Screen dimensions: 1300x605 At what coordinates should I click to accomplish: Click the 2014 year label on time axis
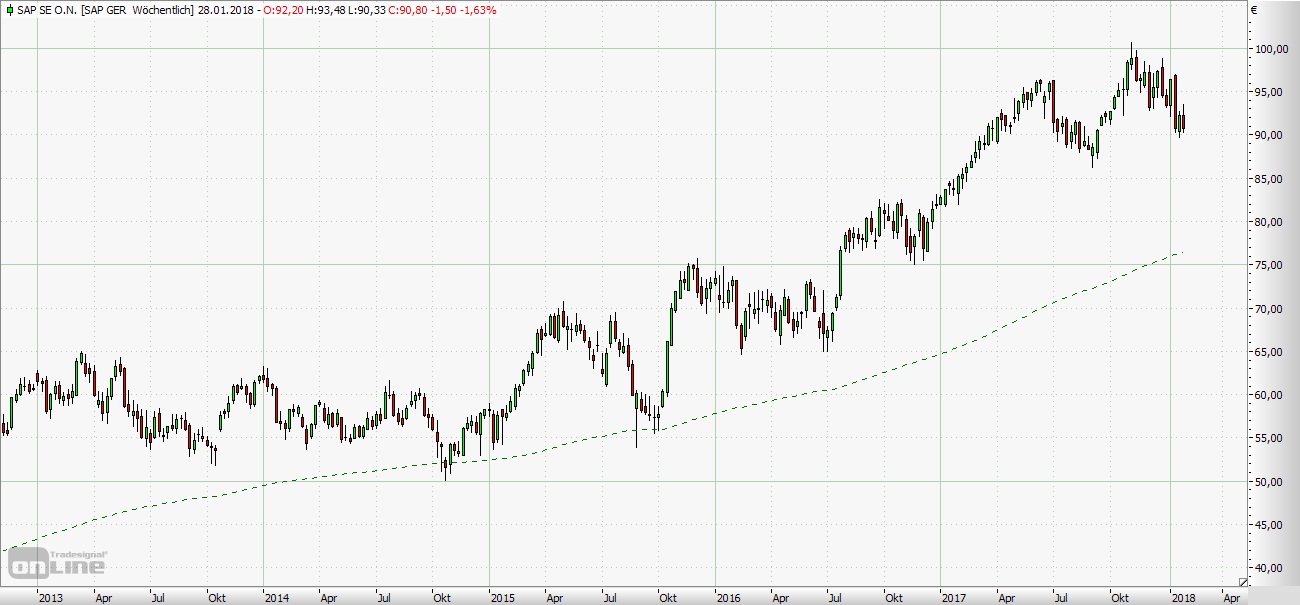pos(277,597)
